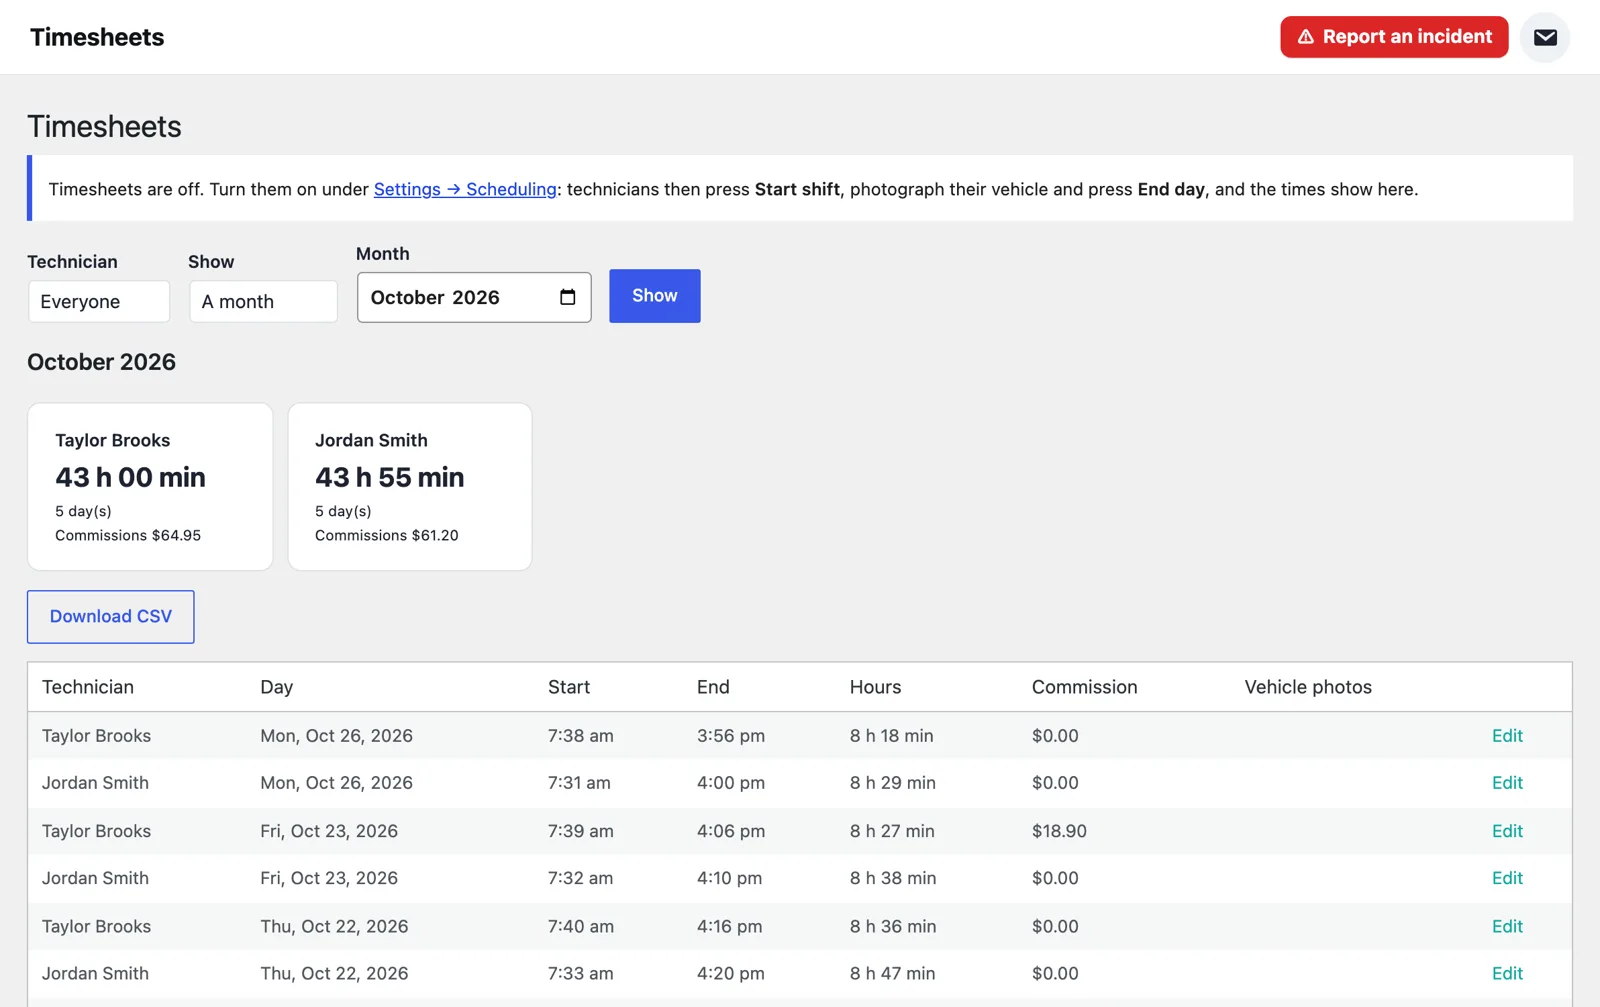Click the Hours column header

coord(875,687)
